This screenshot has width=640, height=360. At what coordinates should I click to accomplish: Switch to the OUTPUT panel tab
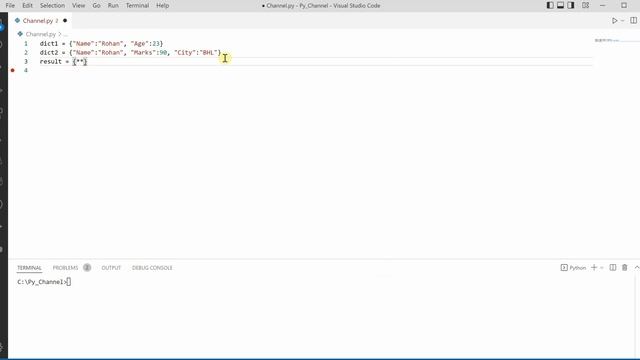tap(111, 268)
